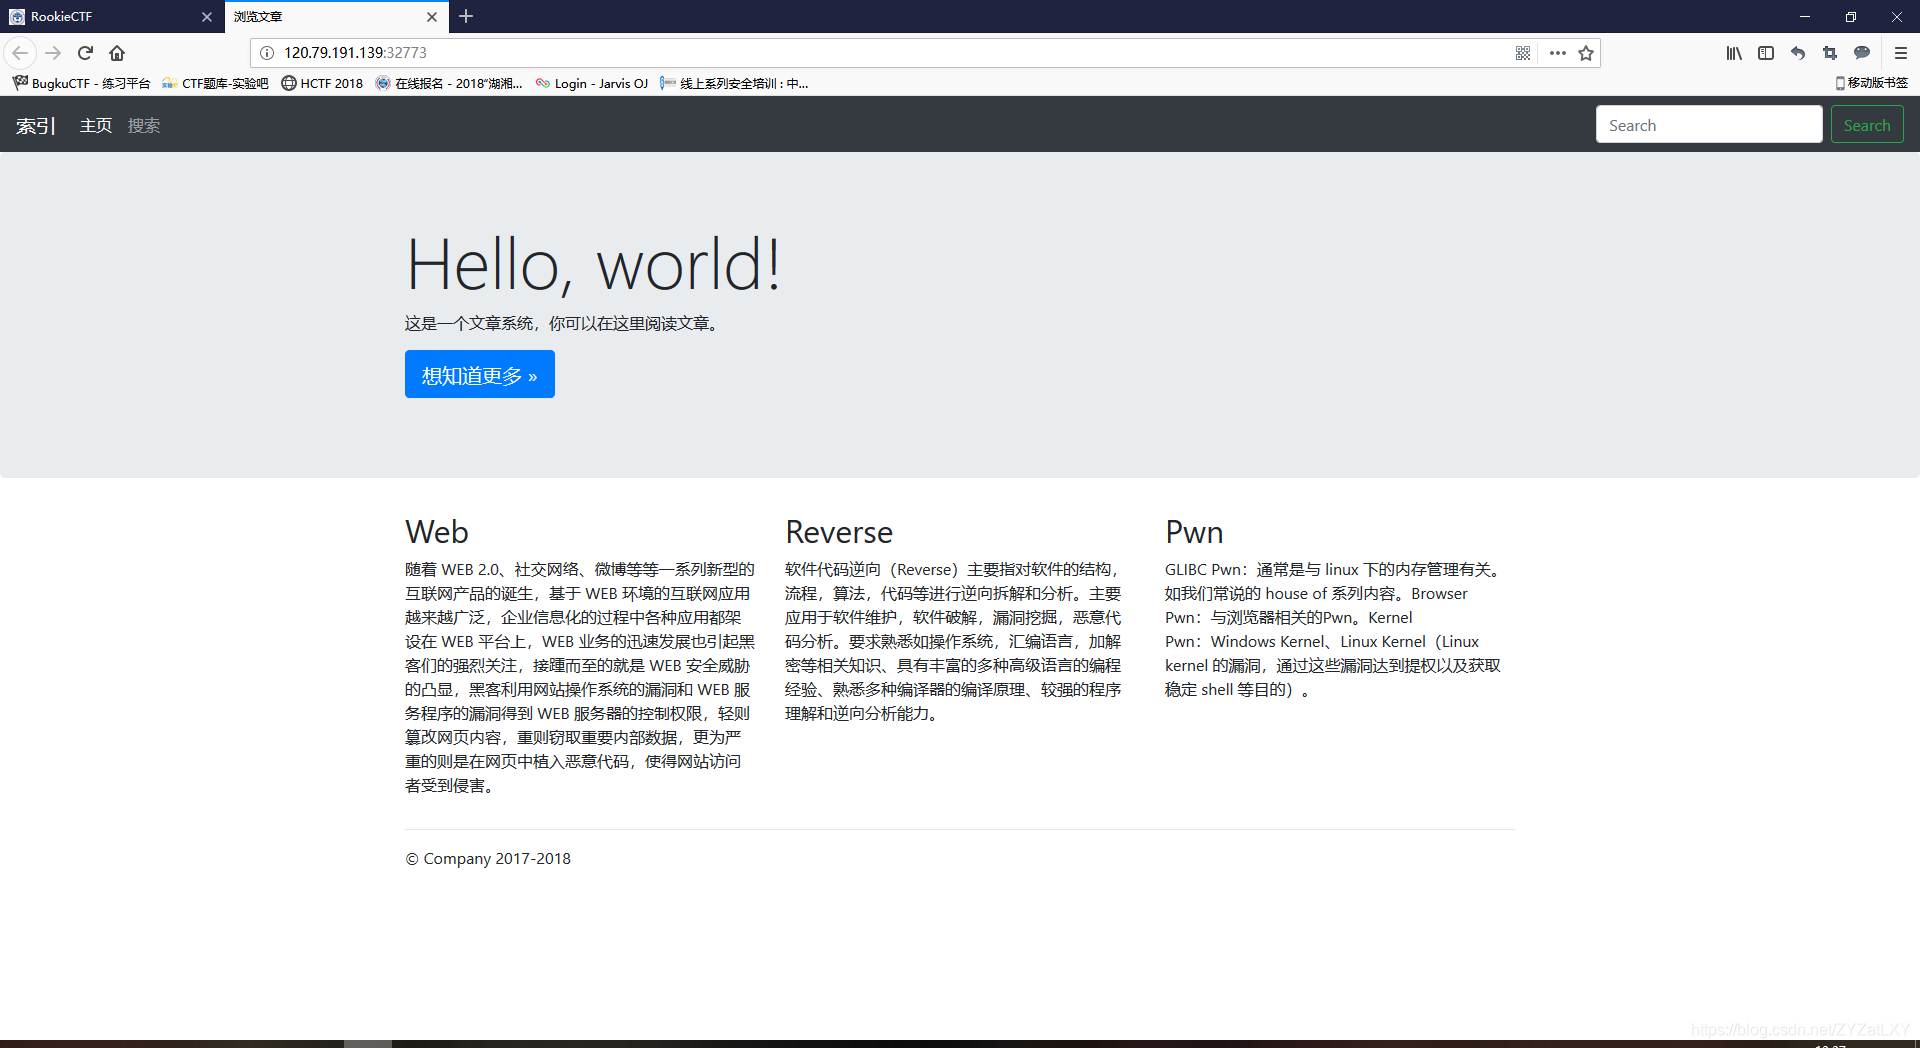The width and height of the screenshot is (1920, 1048).
Task: Close the RookieCTF tab
Action: click(x=207, y=17)
